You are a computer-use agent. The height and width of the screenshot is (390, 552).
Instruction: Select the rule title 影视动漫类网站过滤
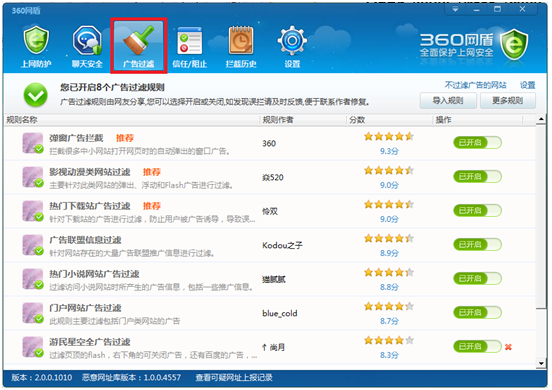[x=90, y=172]
